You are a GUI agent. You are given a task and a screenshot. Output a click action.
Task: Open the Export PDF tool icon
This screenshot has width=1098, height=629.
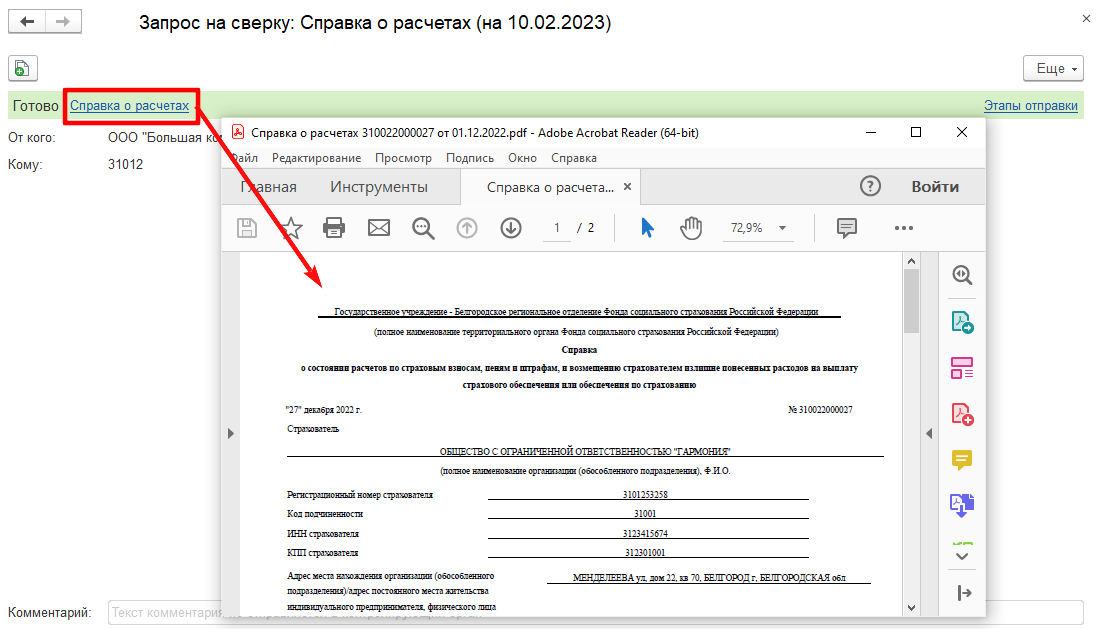(x=962, y=322)
